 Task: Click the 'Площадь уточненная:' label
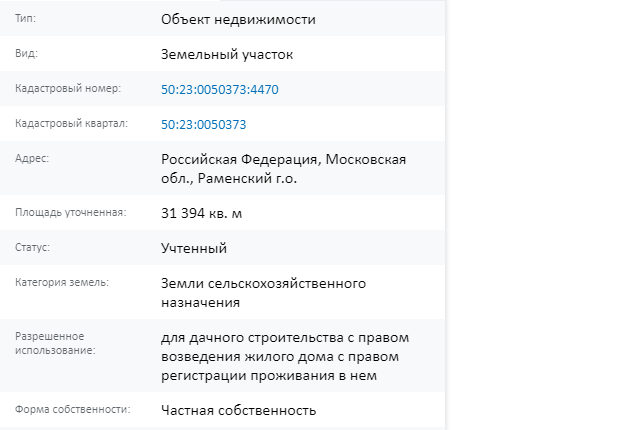coord(71,212)
